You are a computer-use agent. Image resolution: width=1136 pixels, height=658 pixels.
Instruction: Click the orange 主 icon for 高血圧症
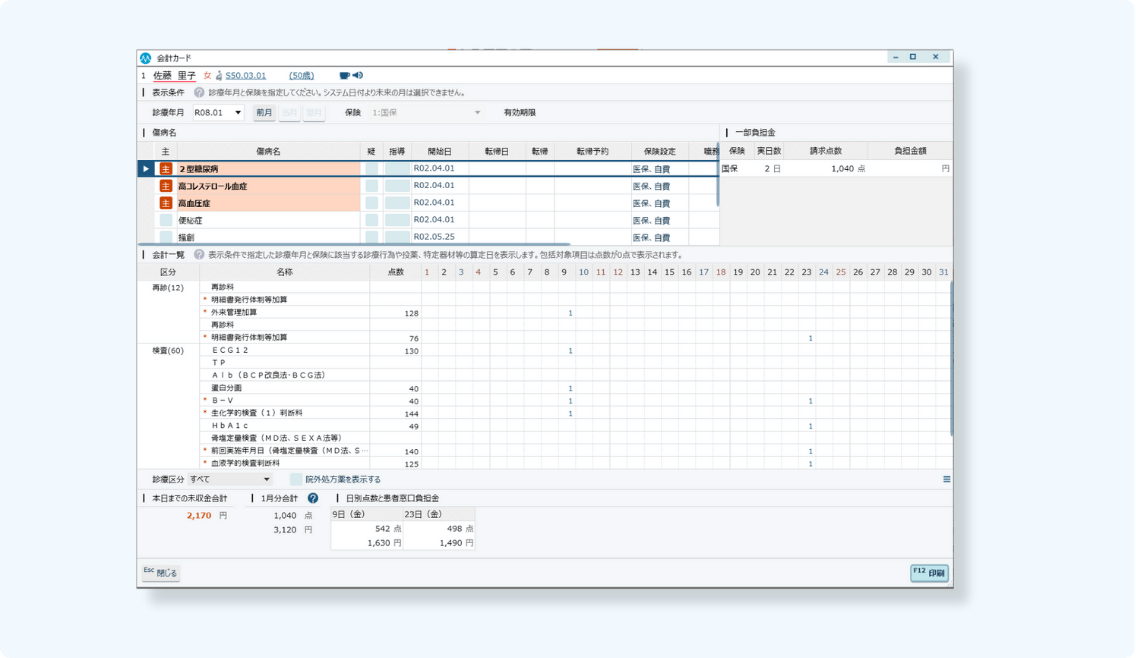tap(166, 203)
